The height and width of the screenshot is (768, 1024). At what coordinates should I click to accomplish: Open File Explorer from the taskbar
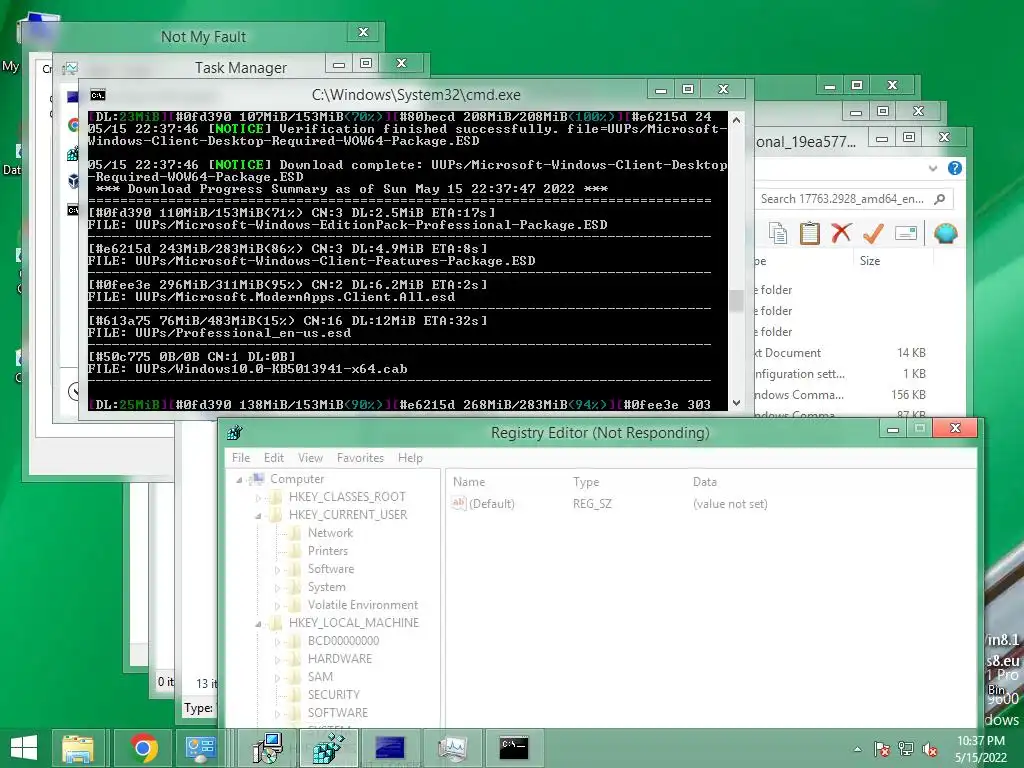click(x=78, y=748)
